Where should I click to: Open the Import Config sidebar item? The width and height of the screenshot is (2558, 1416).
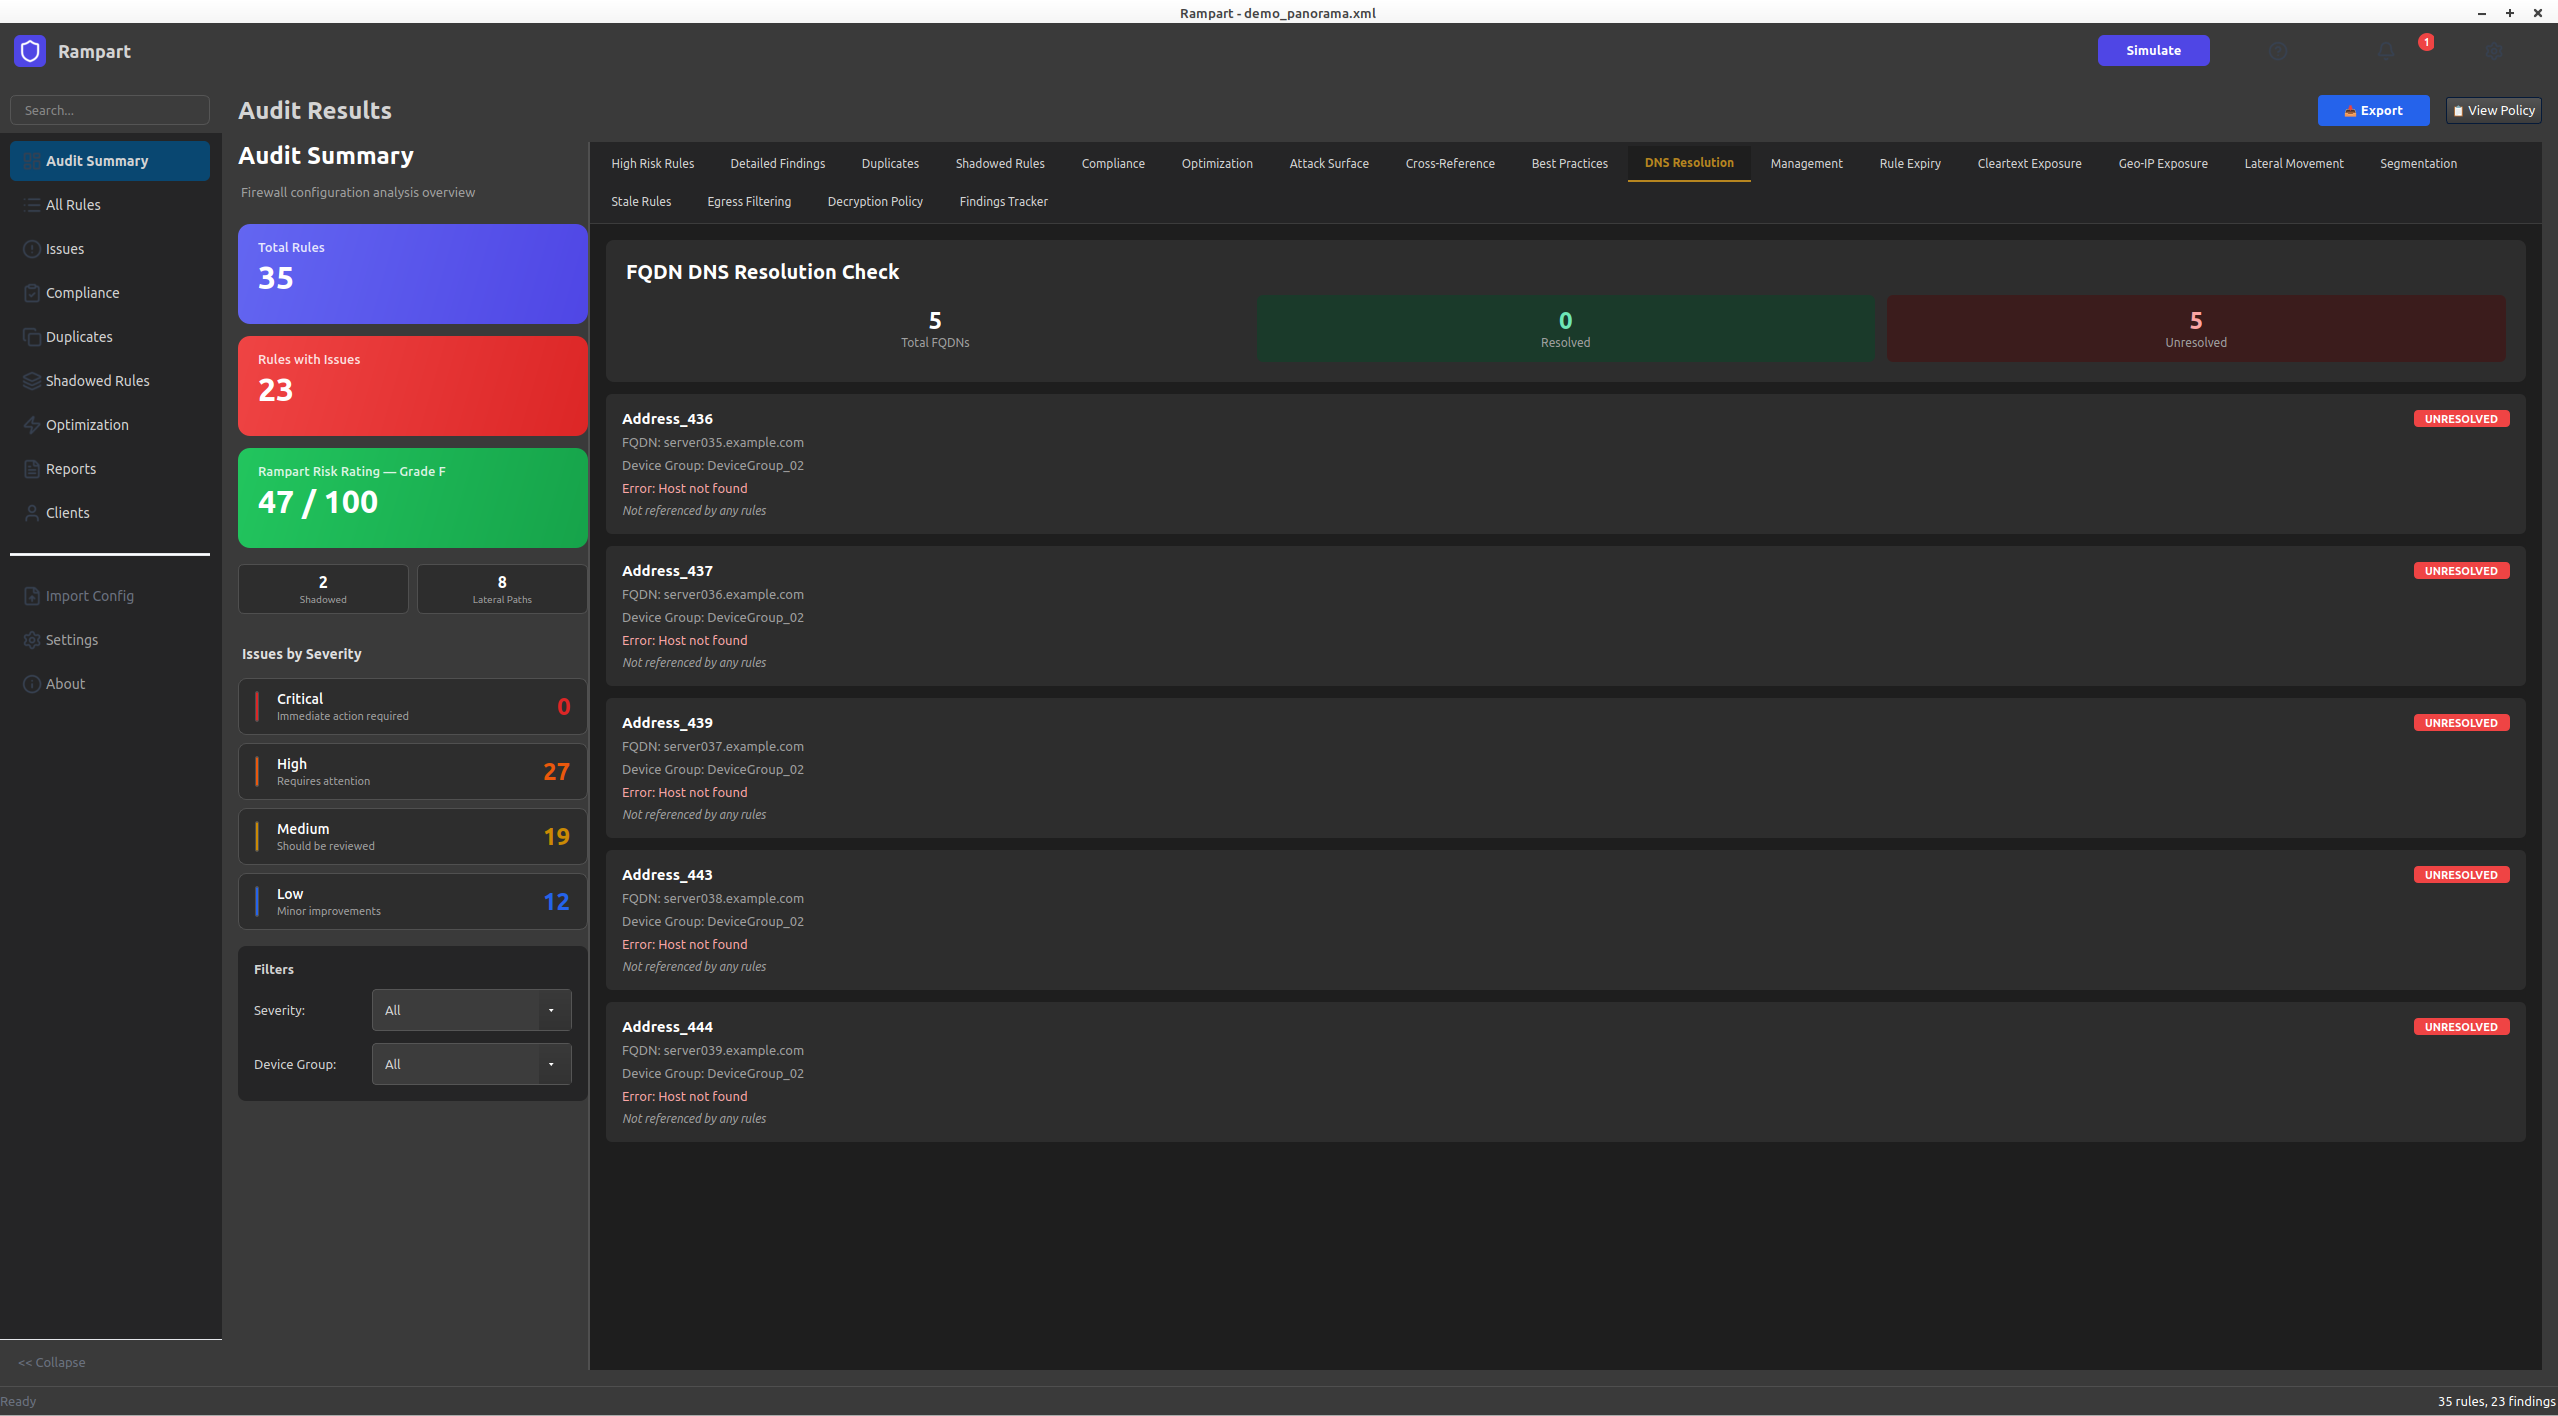[90, 595]
